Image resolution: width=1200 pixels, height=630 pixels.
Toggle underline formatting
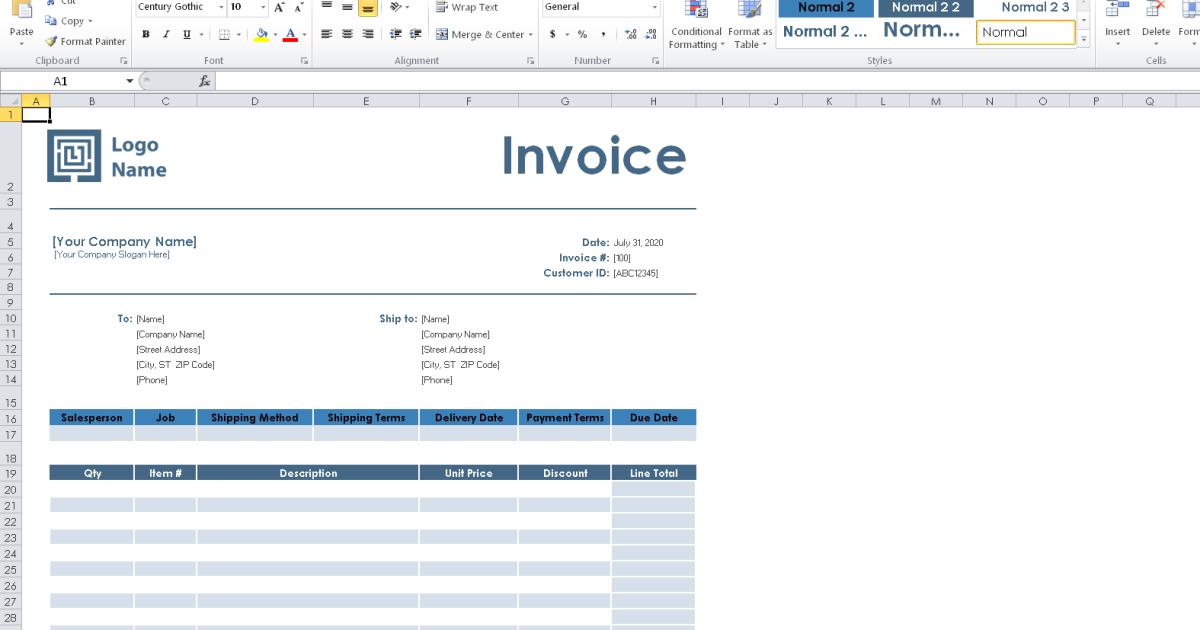(x=185, y=33)
